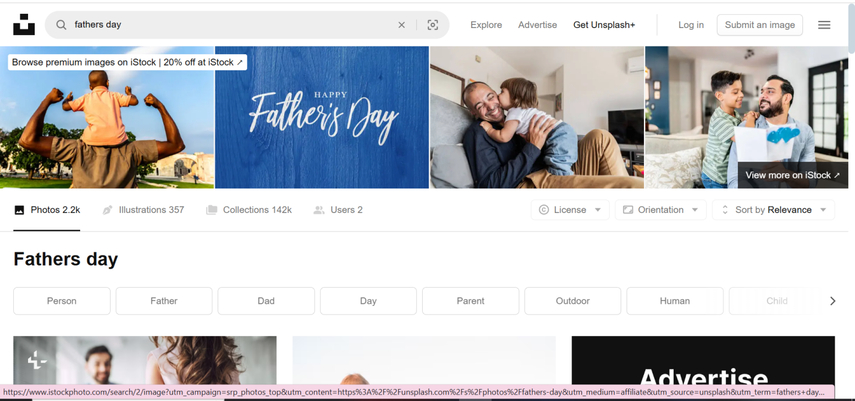Switch to the Users 2 tab
The image size is (855, 401).
[338, 210]
